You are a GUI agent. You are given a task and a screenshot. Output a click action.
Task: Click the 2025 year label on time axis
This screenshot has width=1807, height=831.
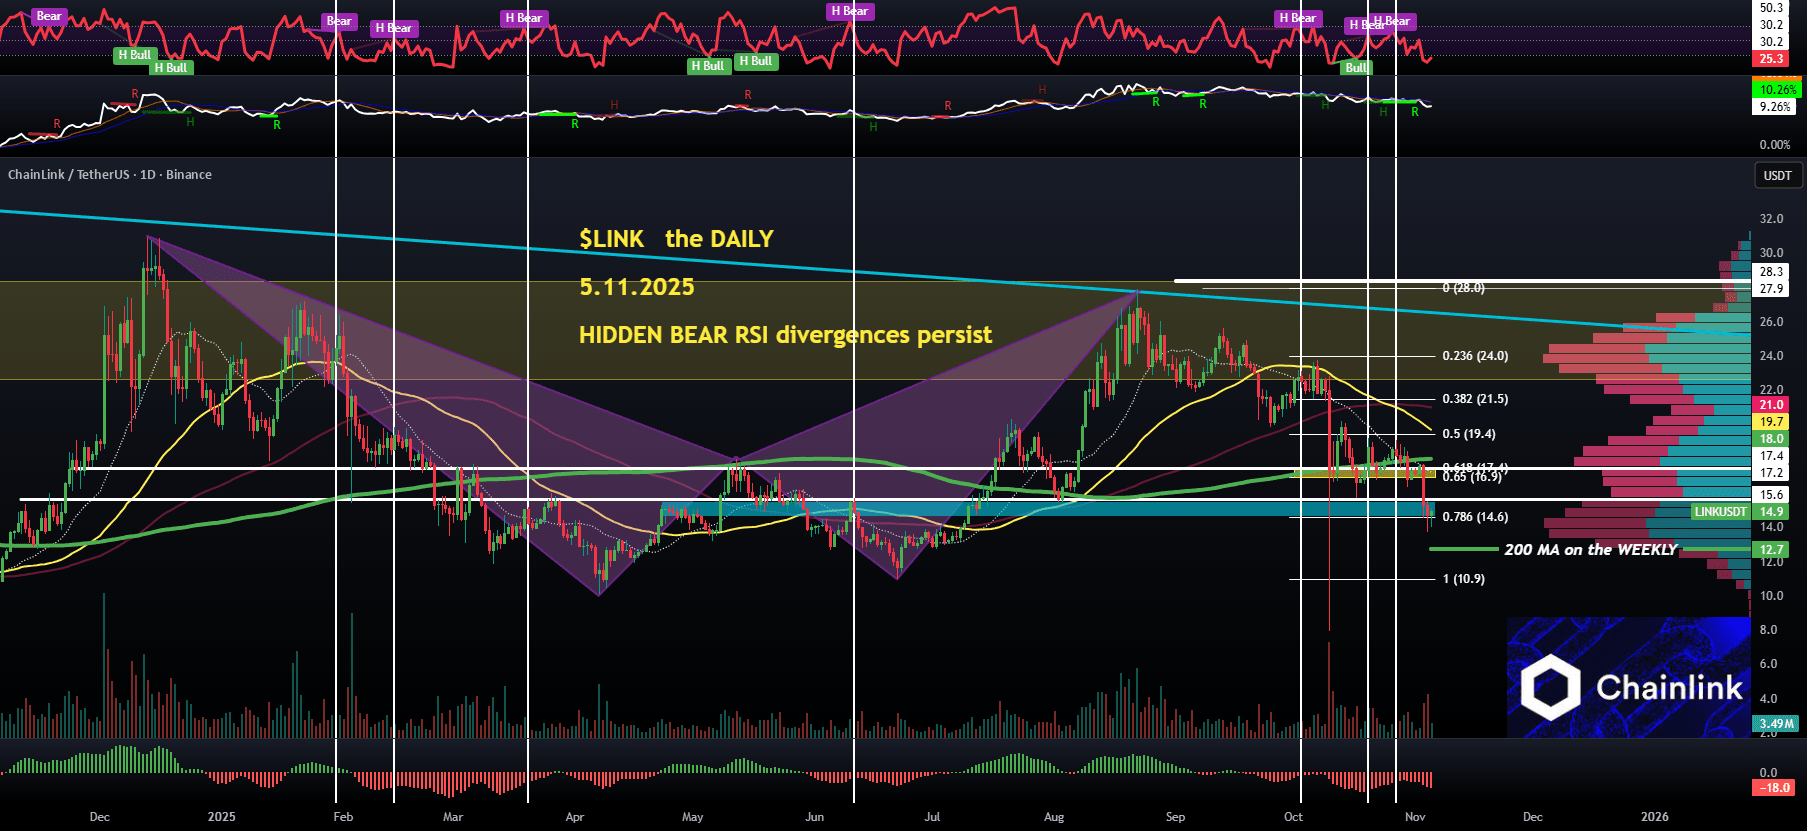click(x=221, y=817)
